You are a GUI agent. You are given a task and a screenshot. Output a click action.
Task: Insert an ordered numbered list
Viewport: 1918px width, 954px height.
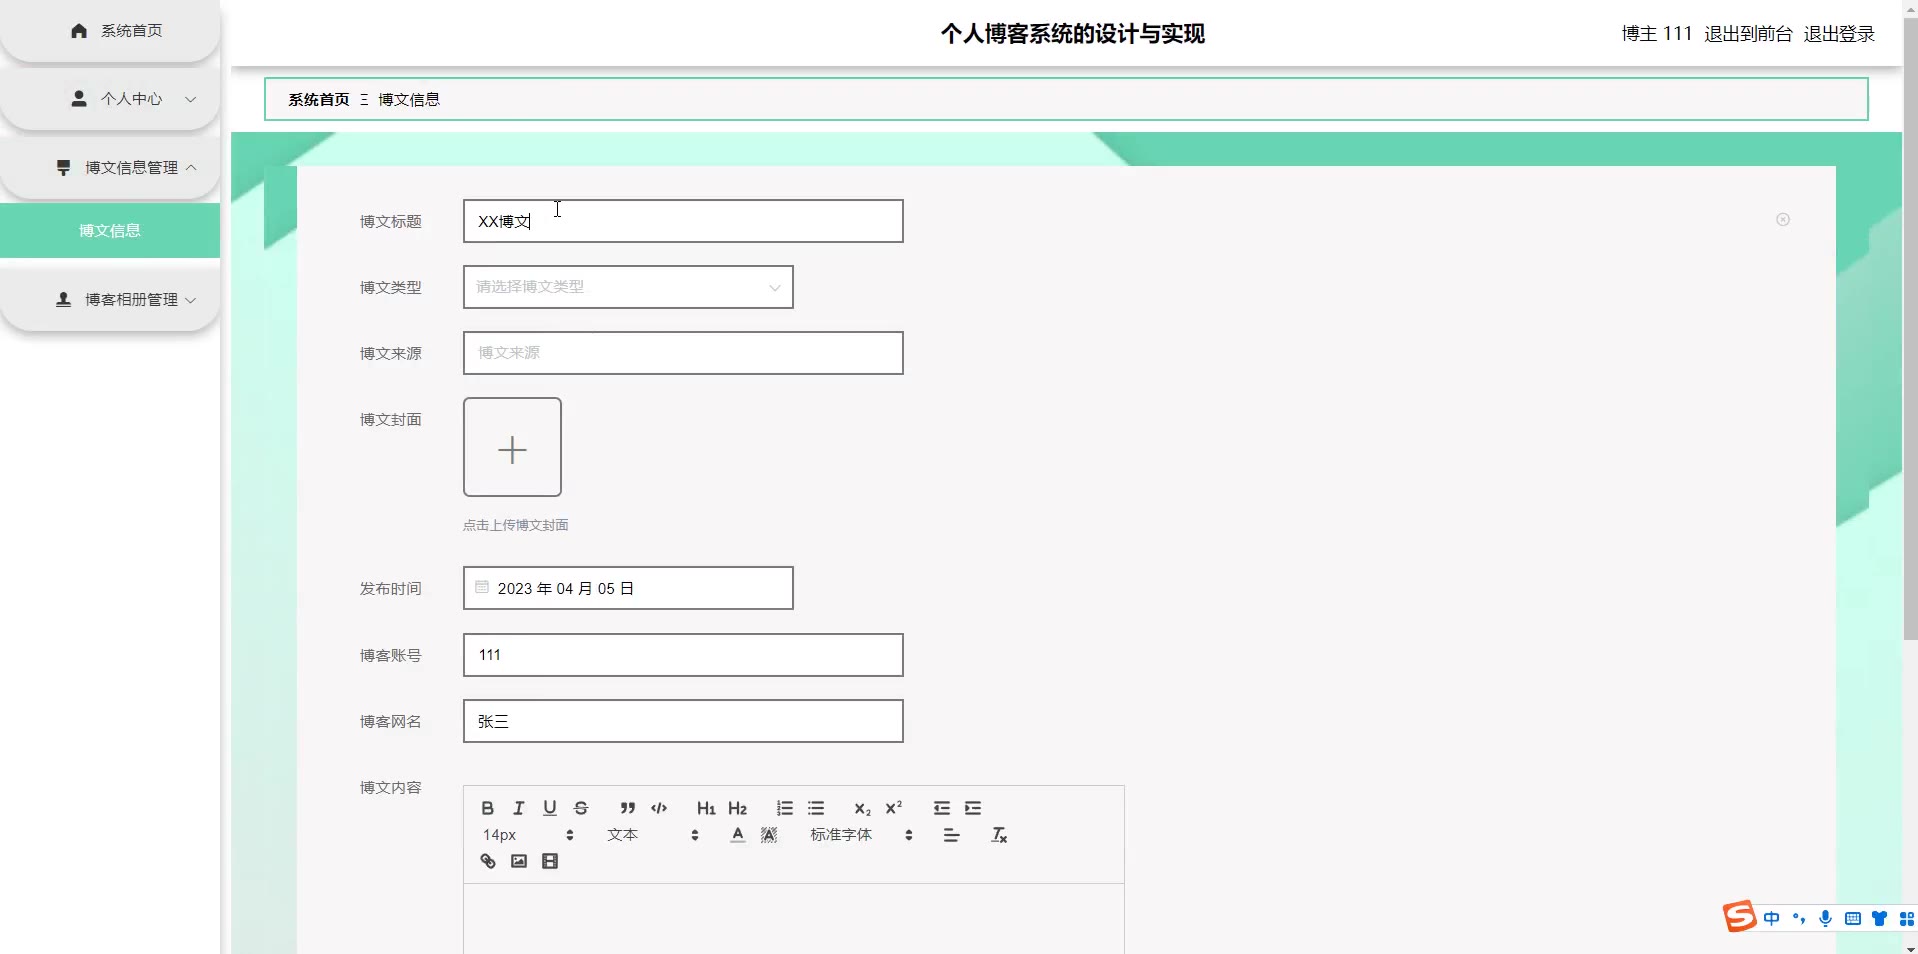click(785, 808)
